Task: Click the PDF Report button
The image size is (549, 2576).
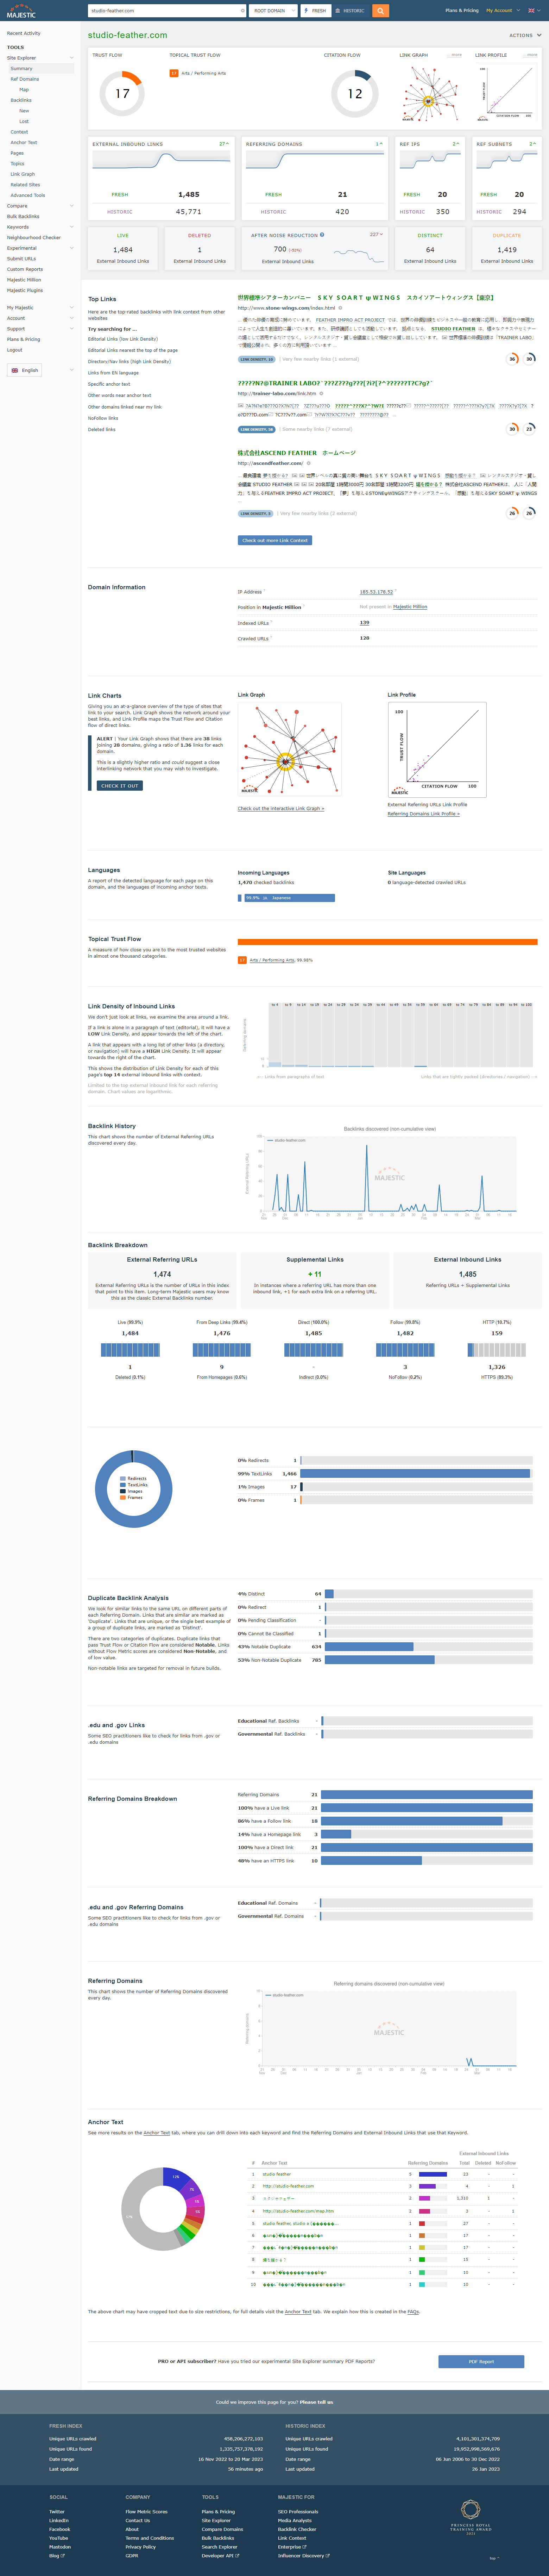Action: pos(481,2362)
